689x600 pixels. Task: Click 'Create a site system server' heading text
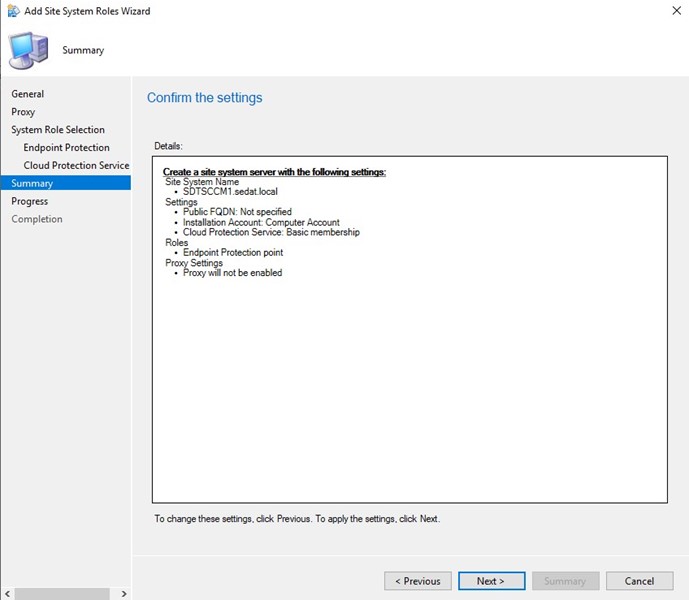pos(274,171)
